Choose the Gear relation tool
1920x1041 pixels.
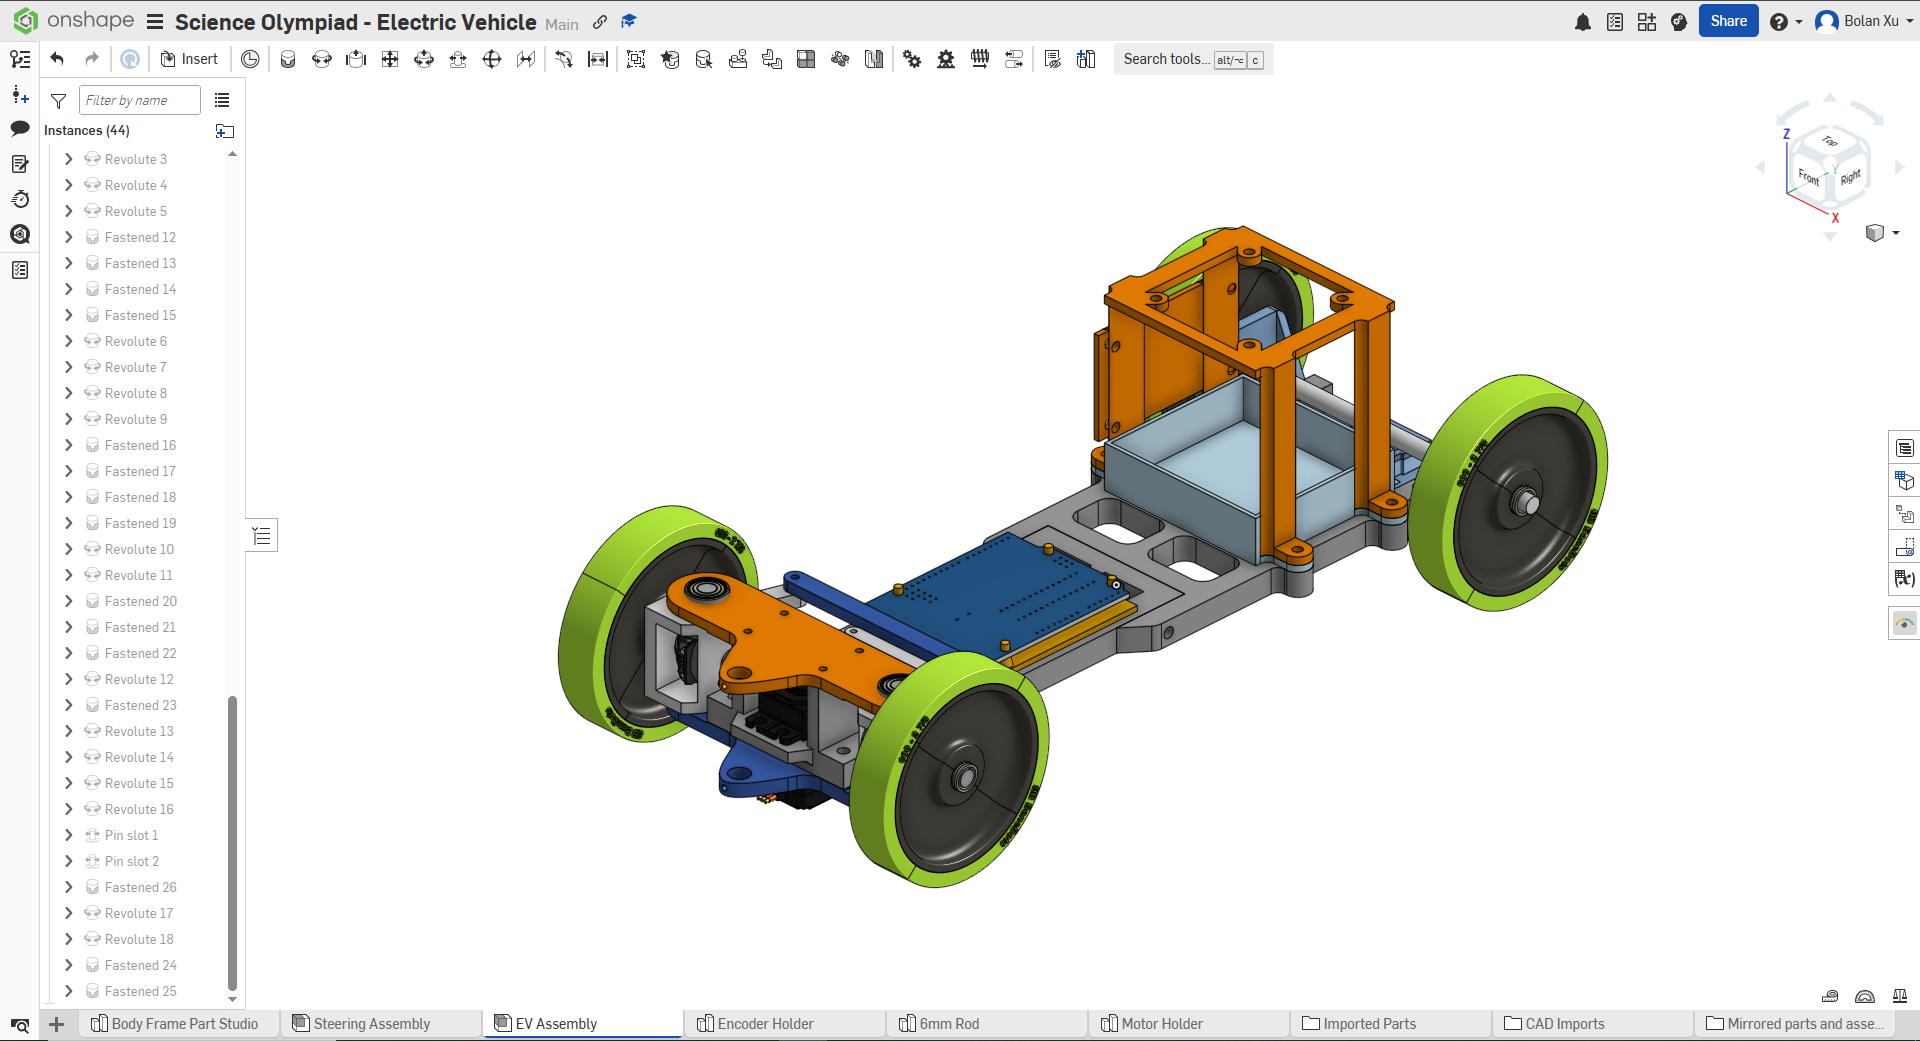(912, 60)
